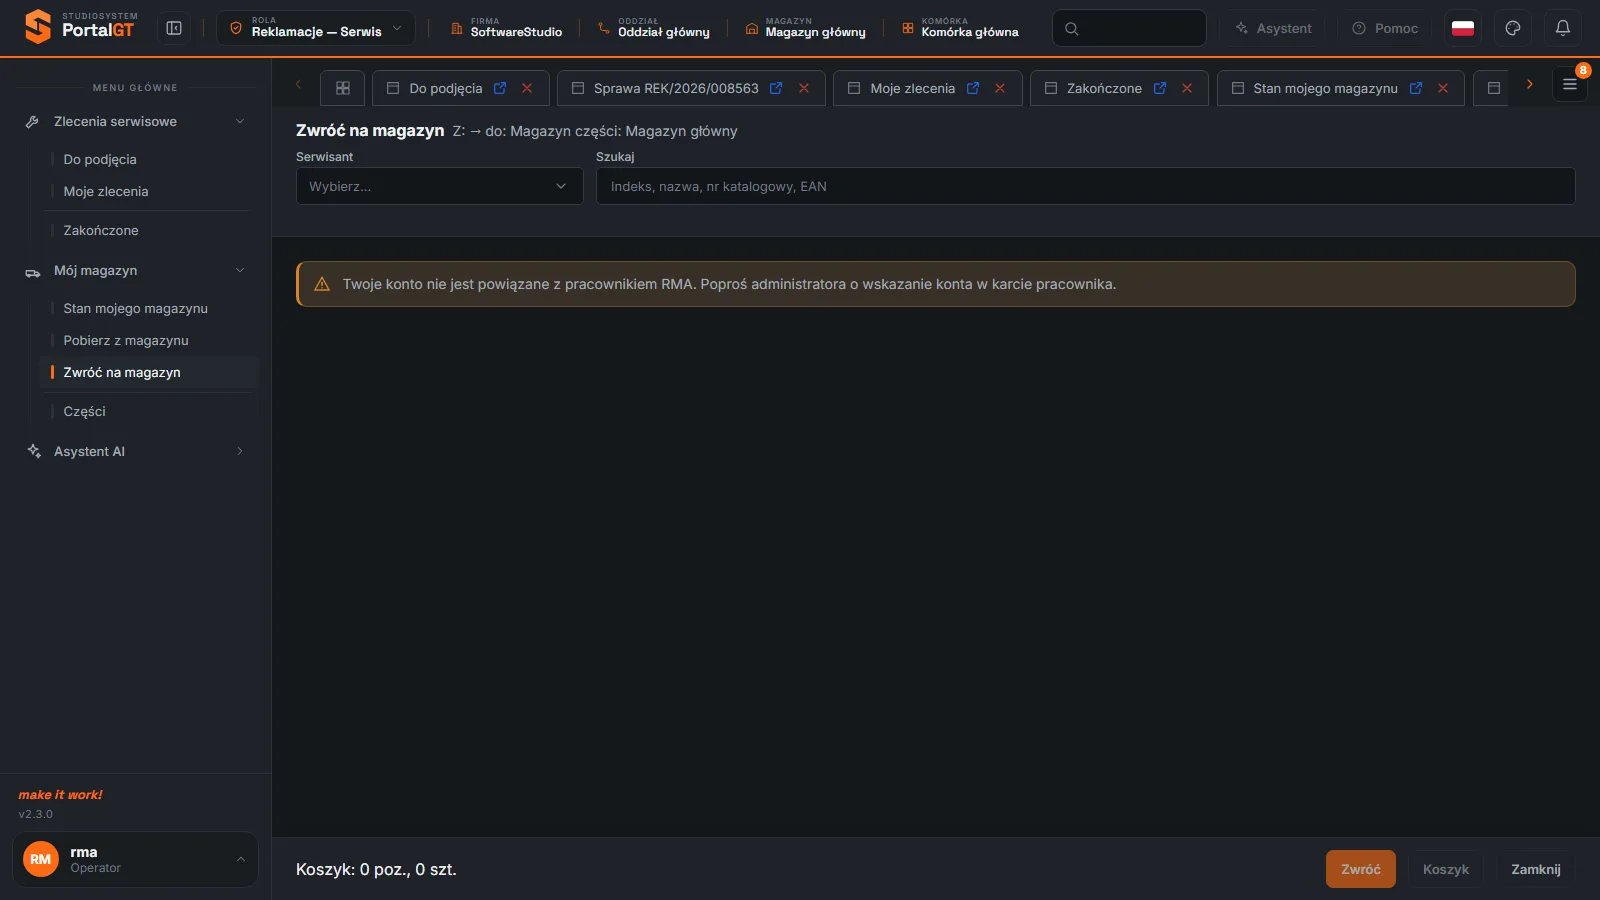
Task: Close Stan mojego magazynu tab
Action: click(1443, 88)
